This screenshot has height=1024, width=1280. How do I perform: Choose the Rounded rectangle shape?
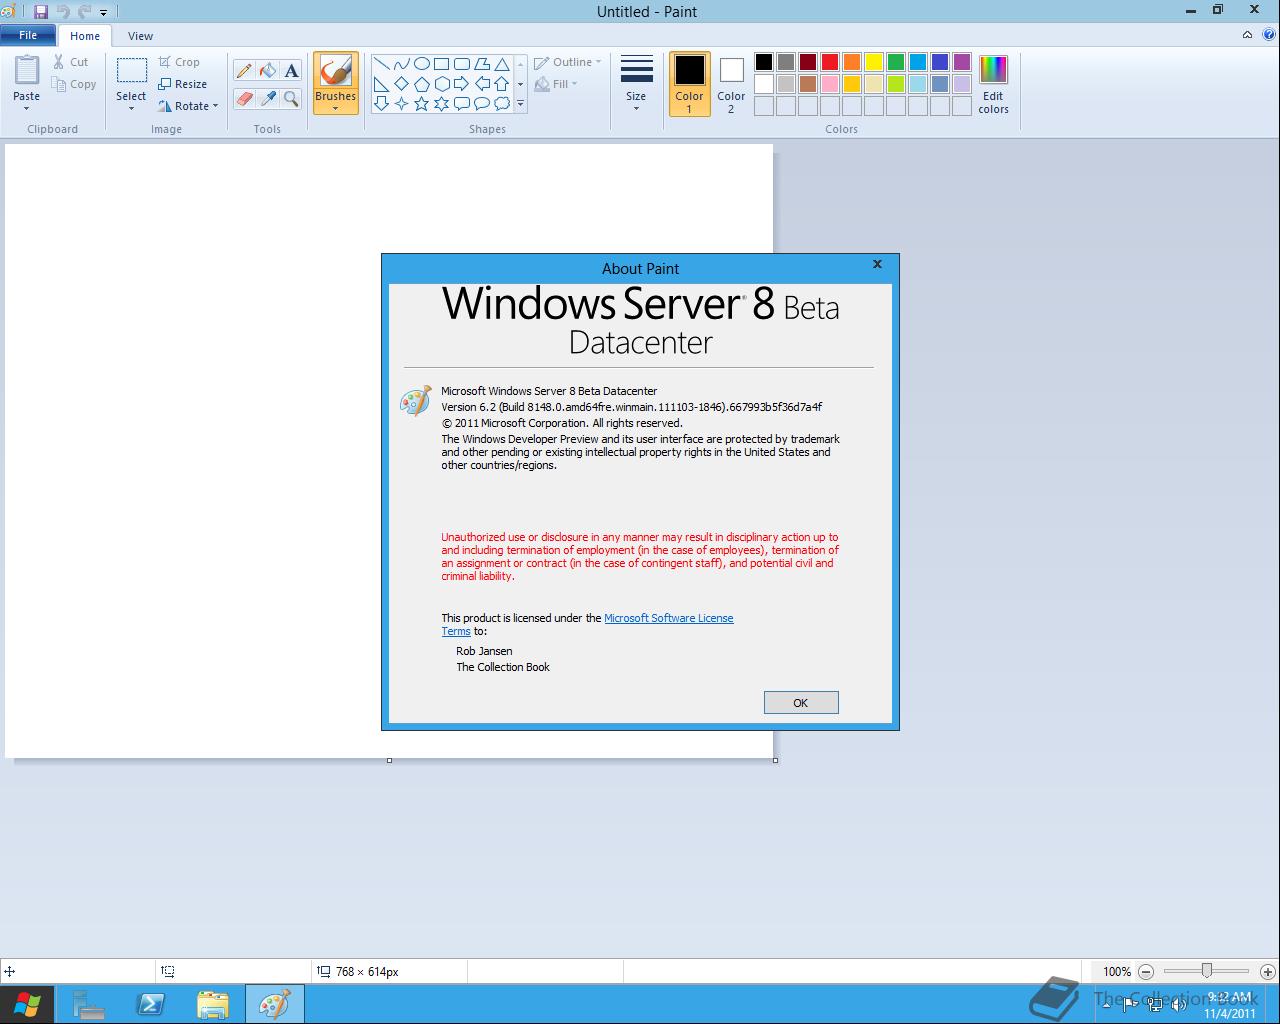[462, 64]
